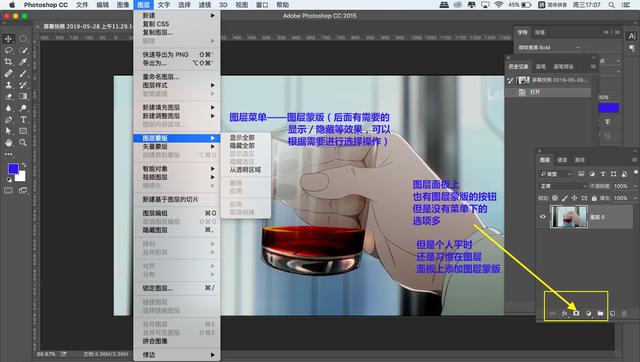Select the Path Selection tool
The height and width of the screenshot is (362, 640).
(x=8, y=131)
